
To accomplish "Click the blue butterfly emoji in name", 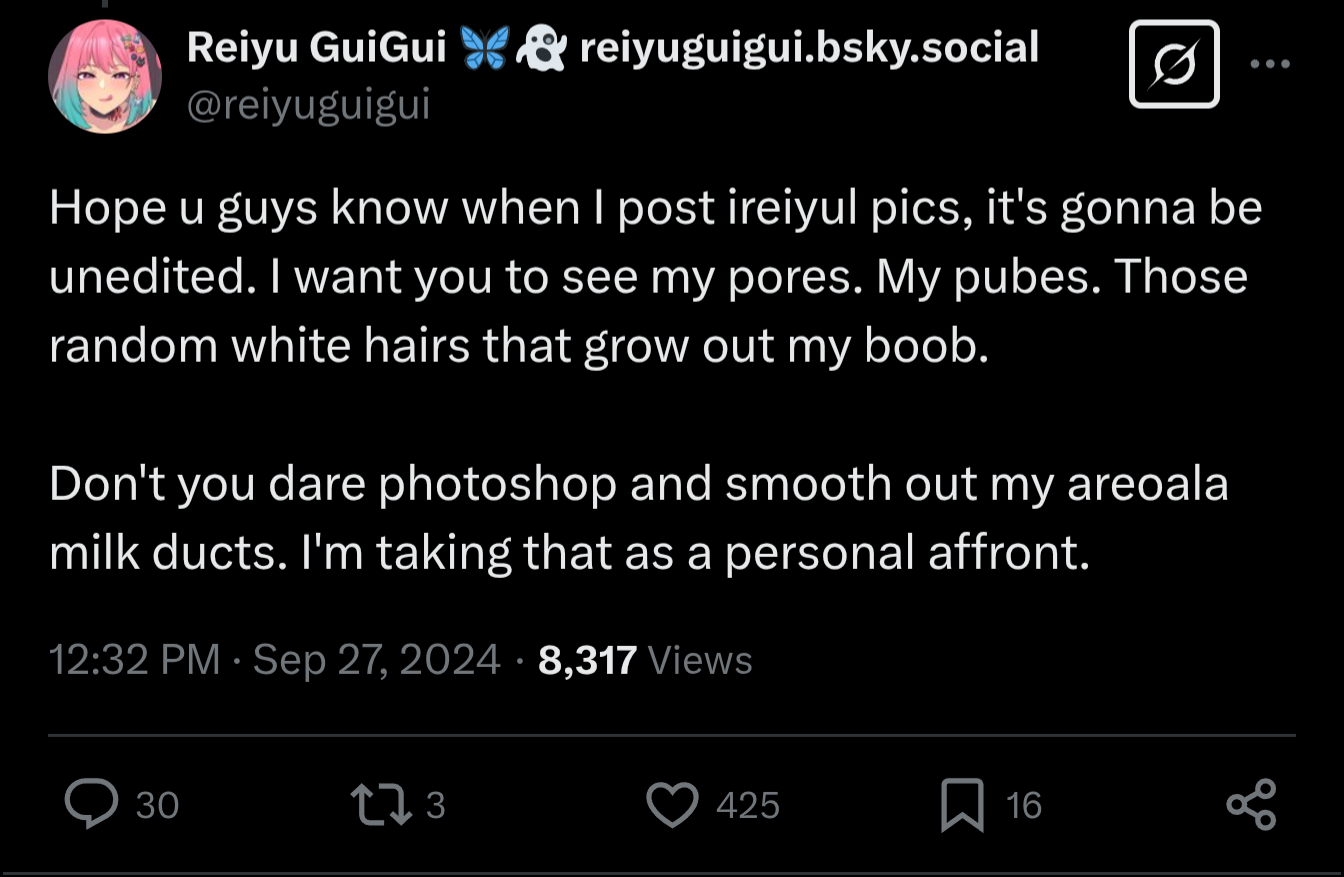I will 484,48.
